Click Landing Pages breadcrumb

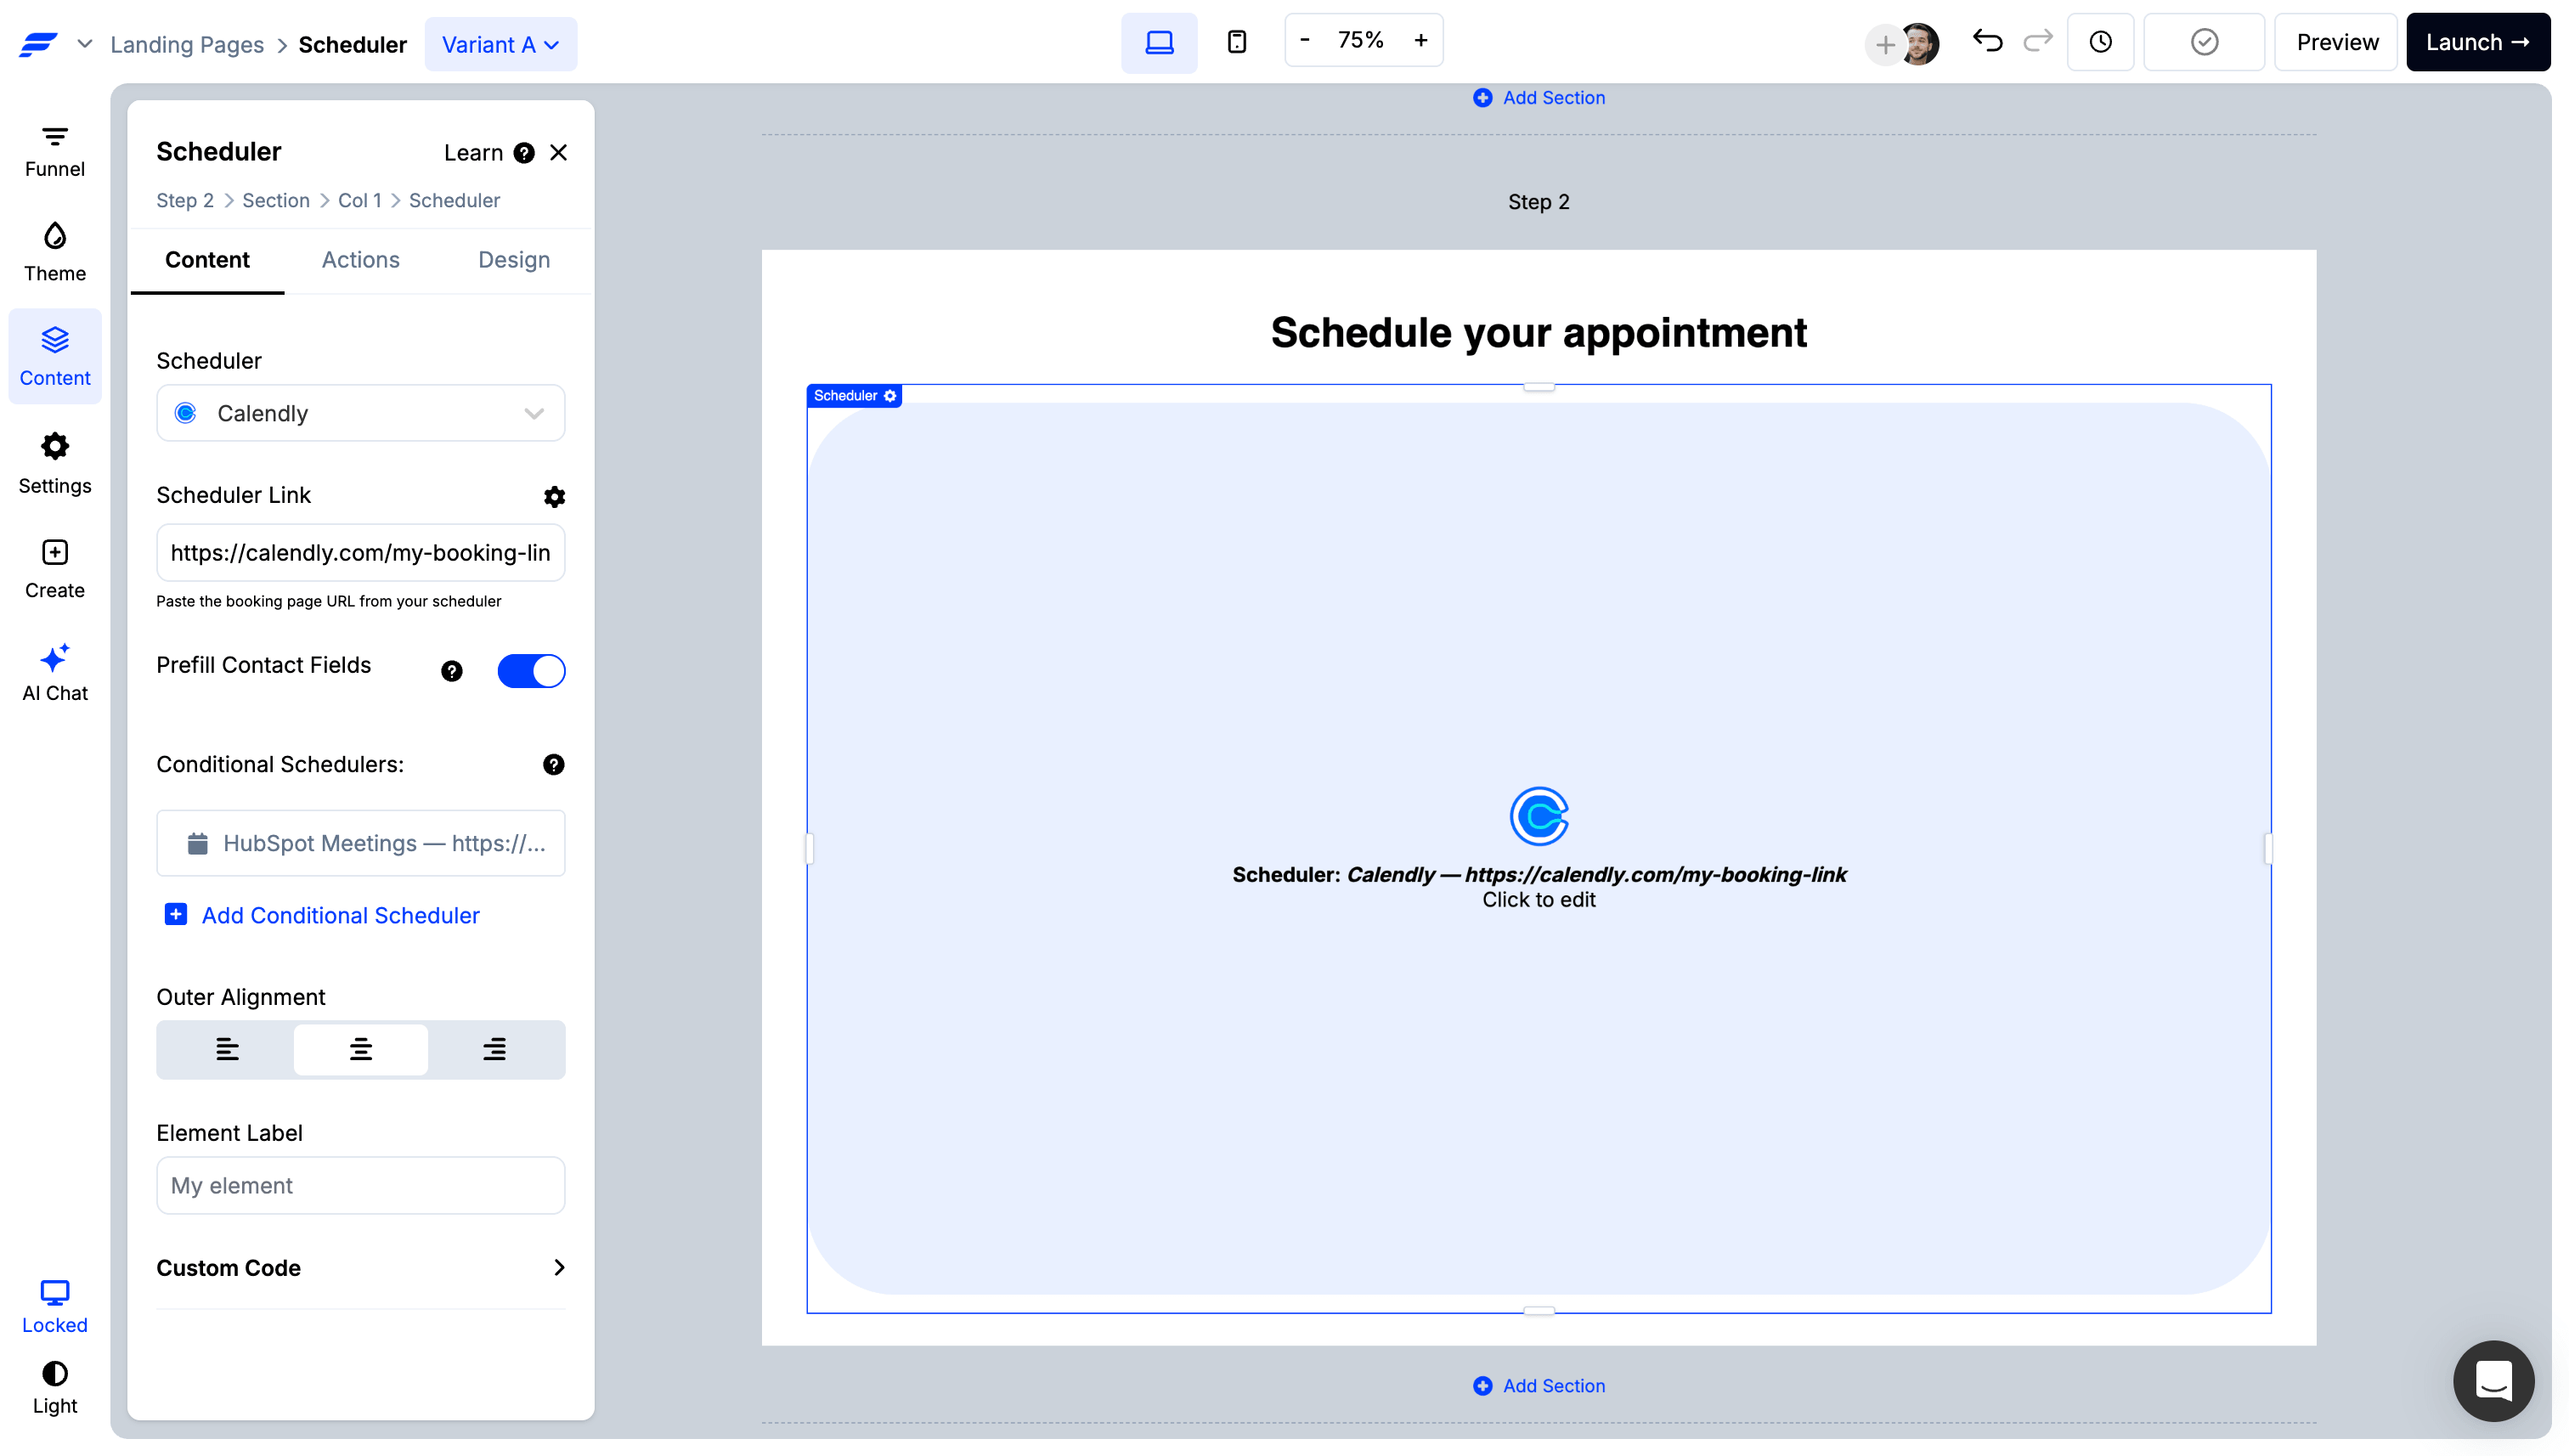click(187, 44)
